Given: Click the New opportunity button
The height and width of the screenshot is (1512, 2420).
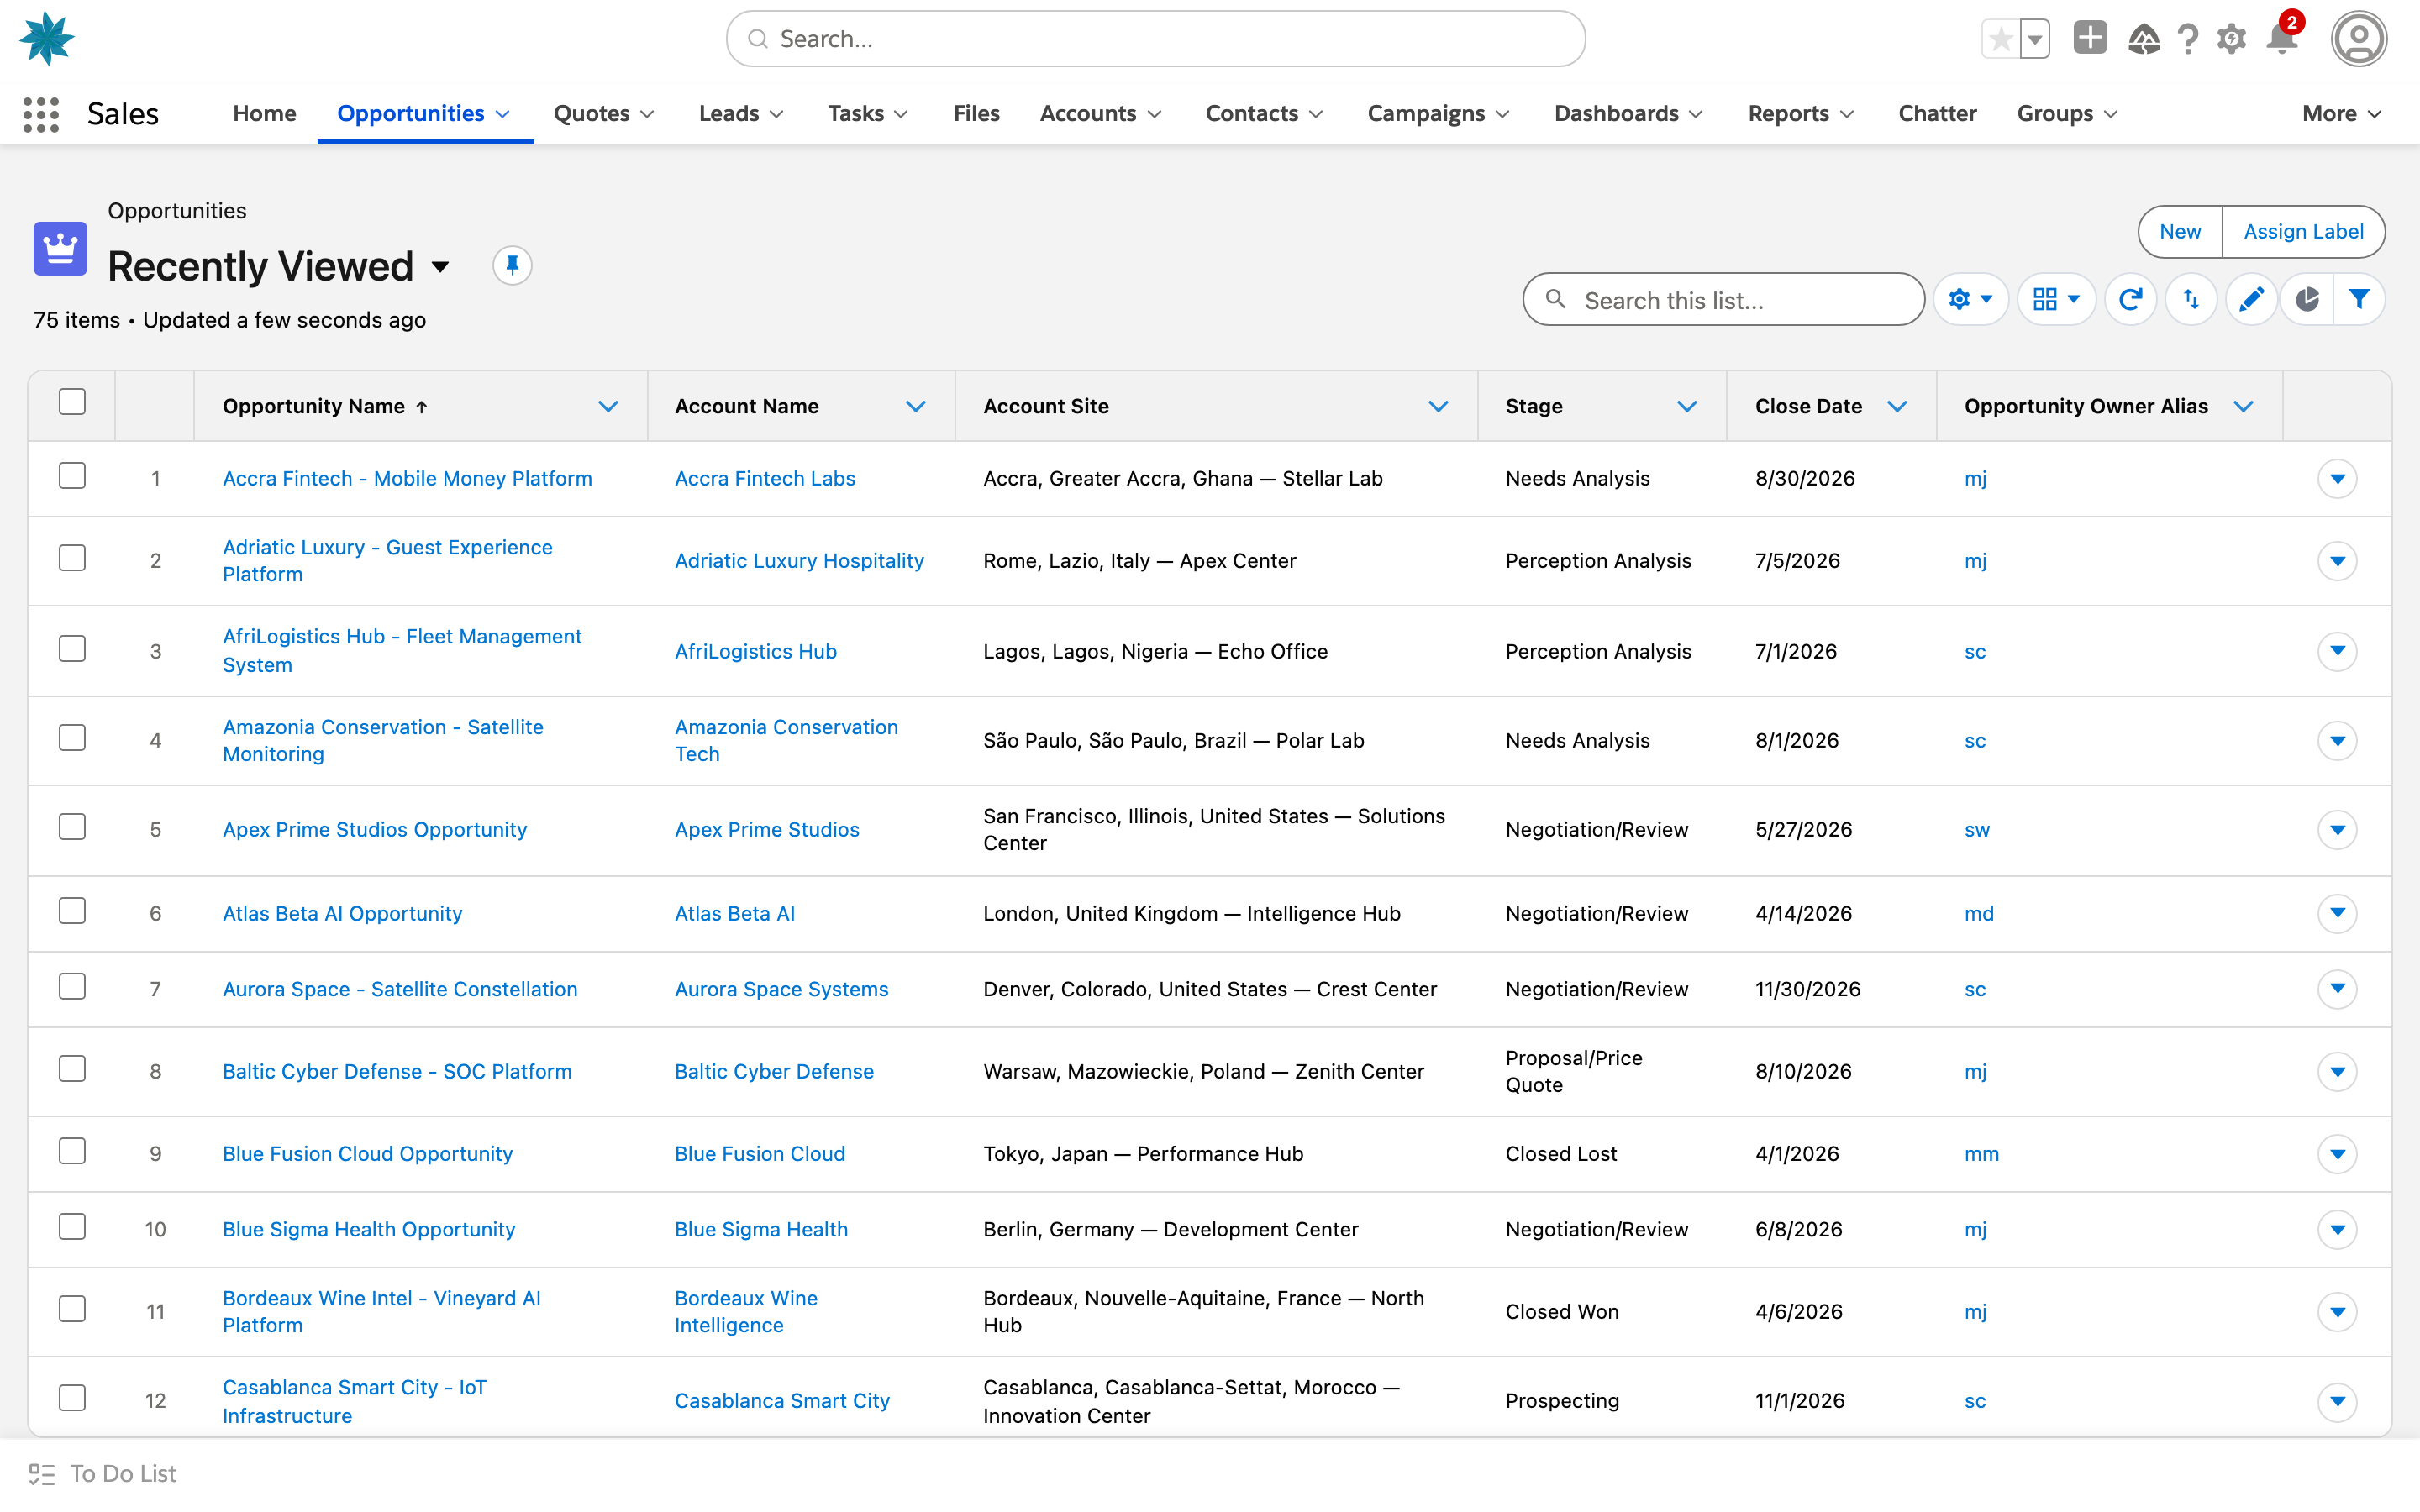Looking at the screenshot, I should [2180, 232].
